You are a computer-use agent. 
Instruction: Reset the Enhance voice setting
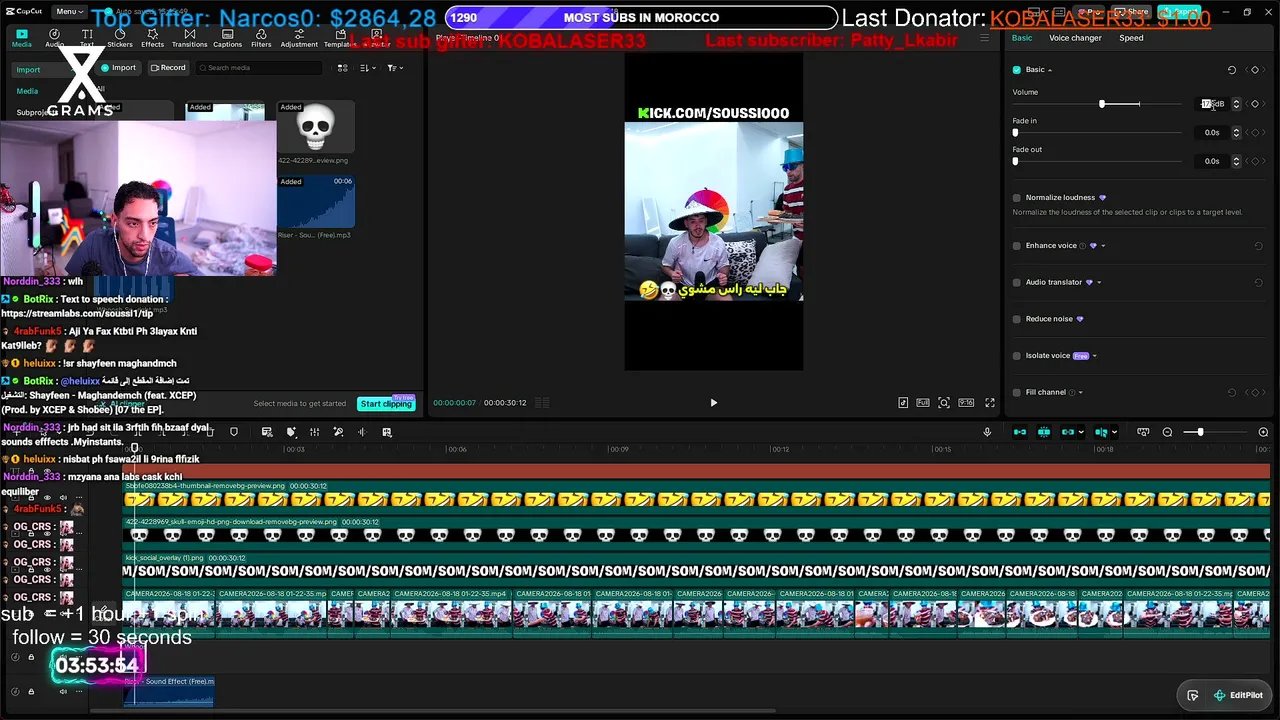tap(1258, 246)
